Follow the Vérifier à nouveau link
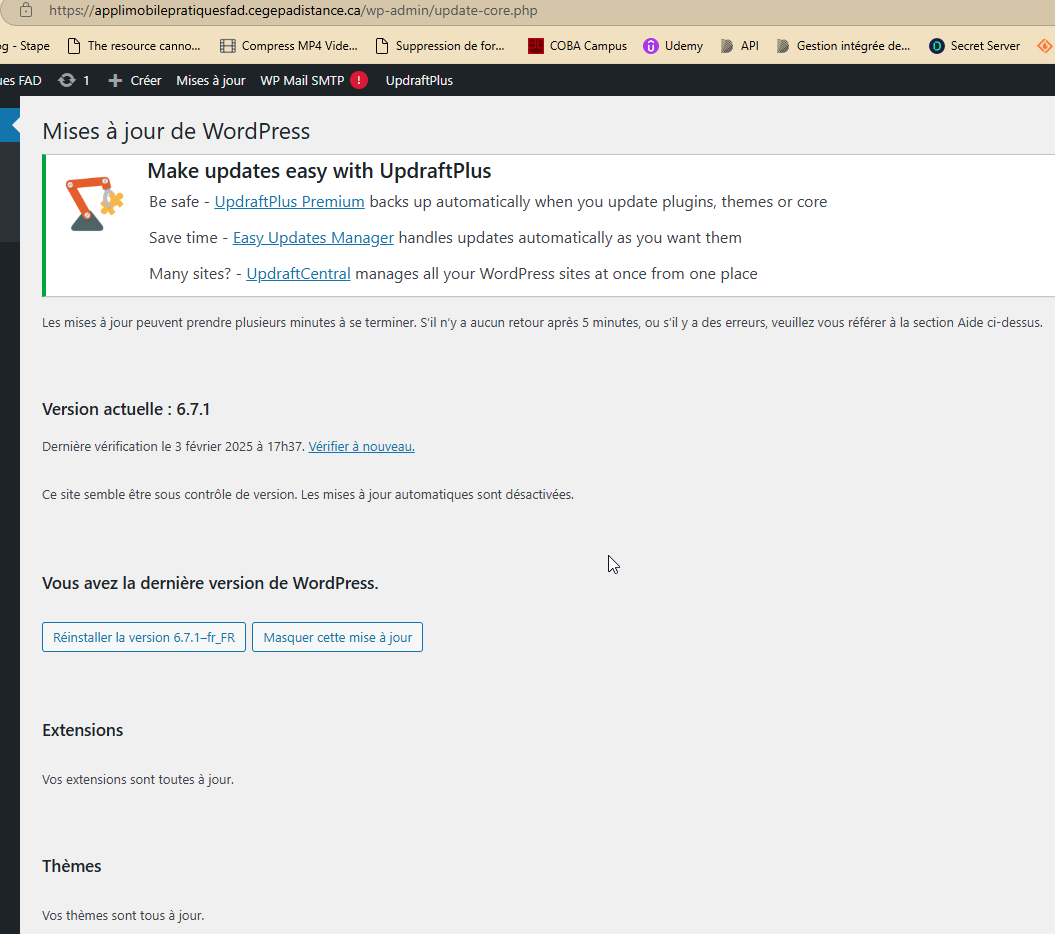The width and height of the screenshot is (1055, 934). click(361, 447)
